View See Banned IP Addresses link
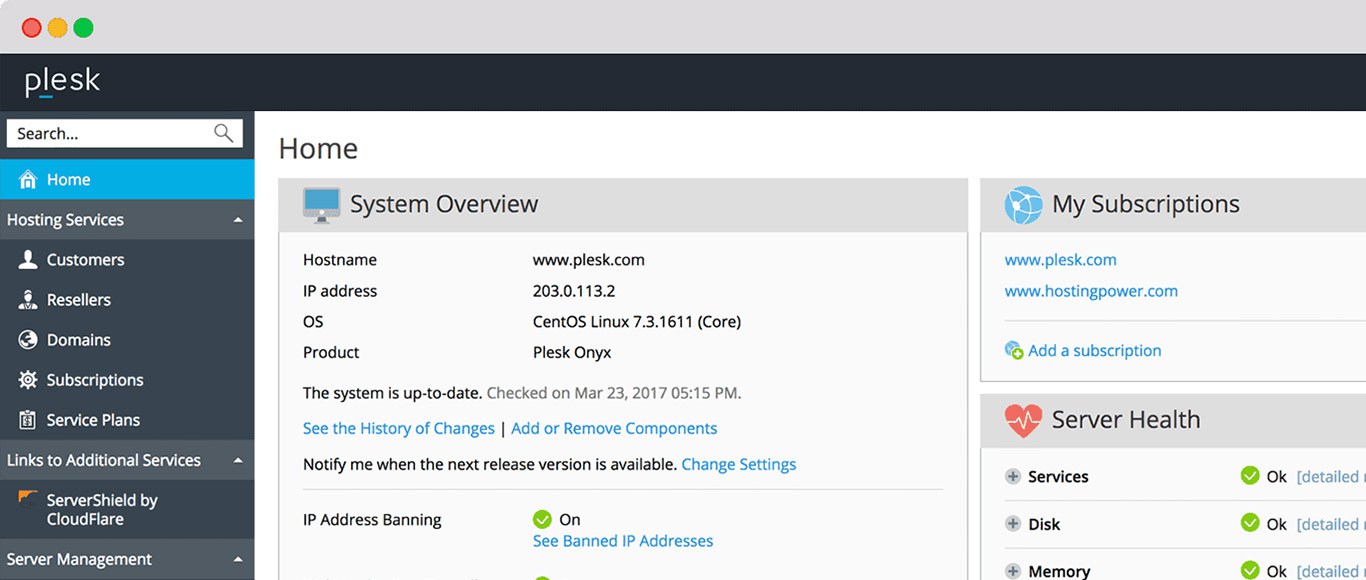Image resolution: width=1366 pixels, height=580 pixels. tap(623, 541)
